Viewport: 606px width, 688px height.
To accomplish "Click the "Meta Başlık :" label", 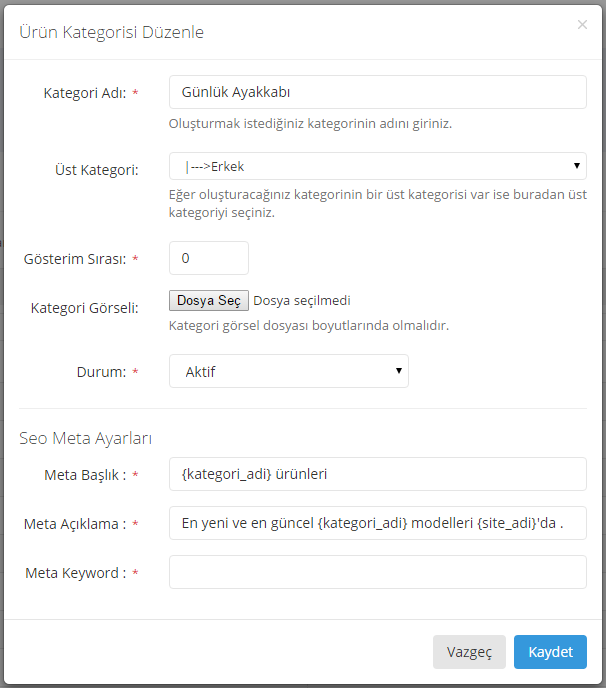I will coord(84,475).
